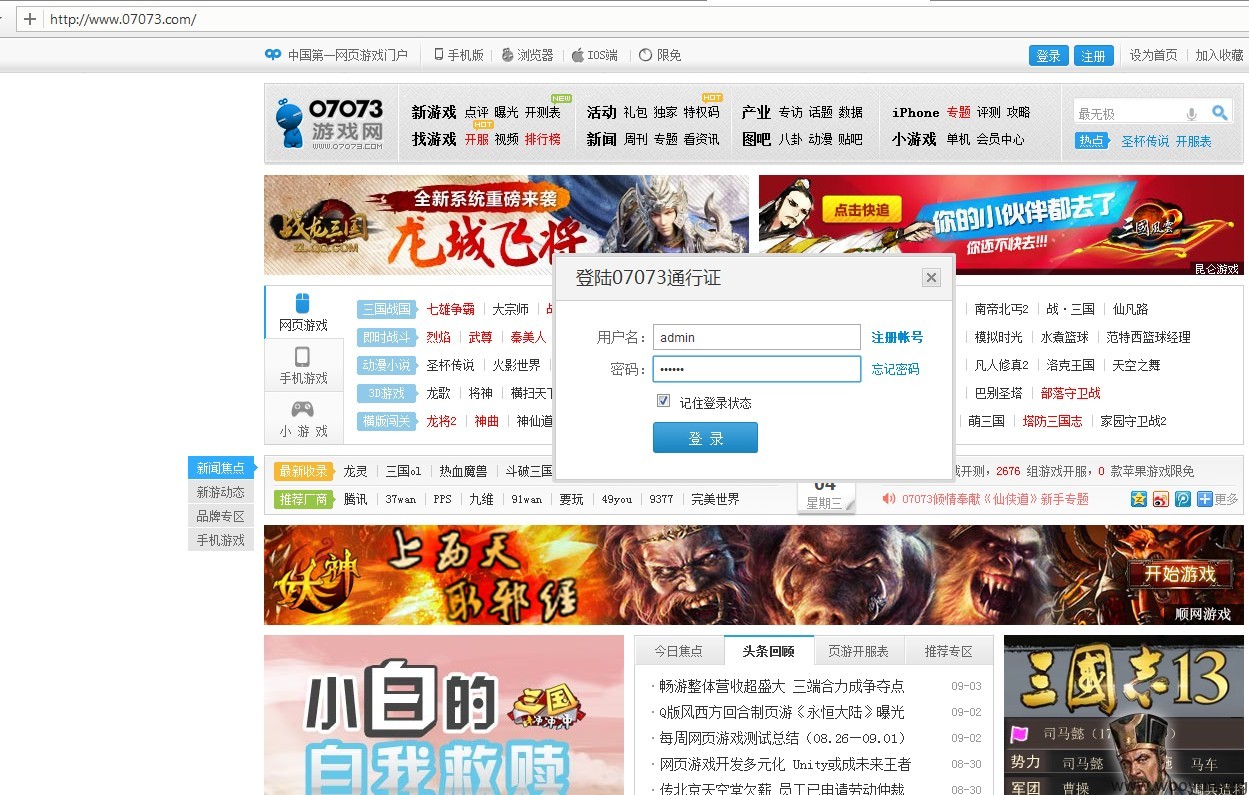
Task: Open the 图吧 navigation item
Action: coord(756,139)
